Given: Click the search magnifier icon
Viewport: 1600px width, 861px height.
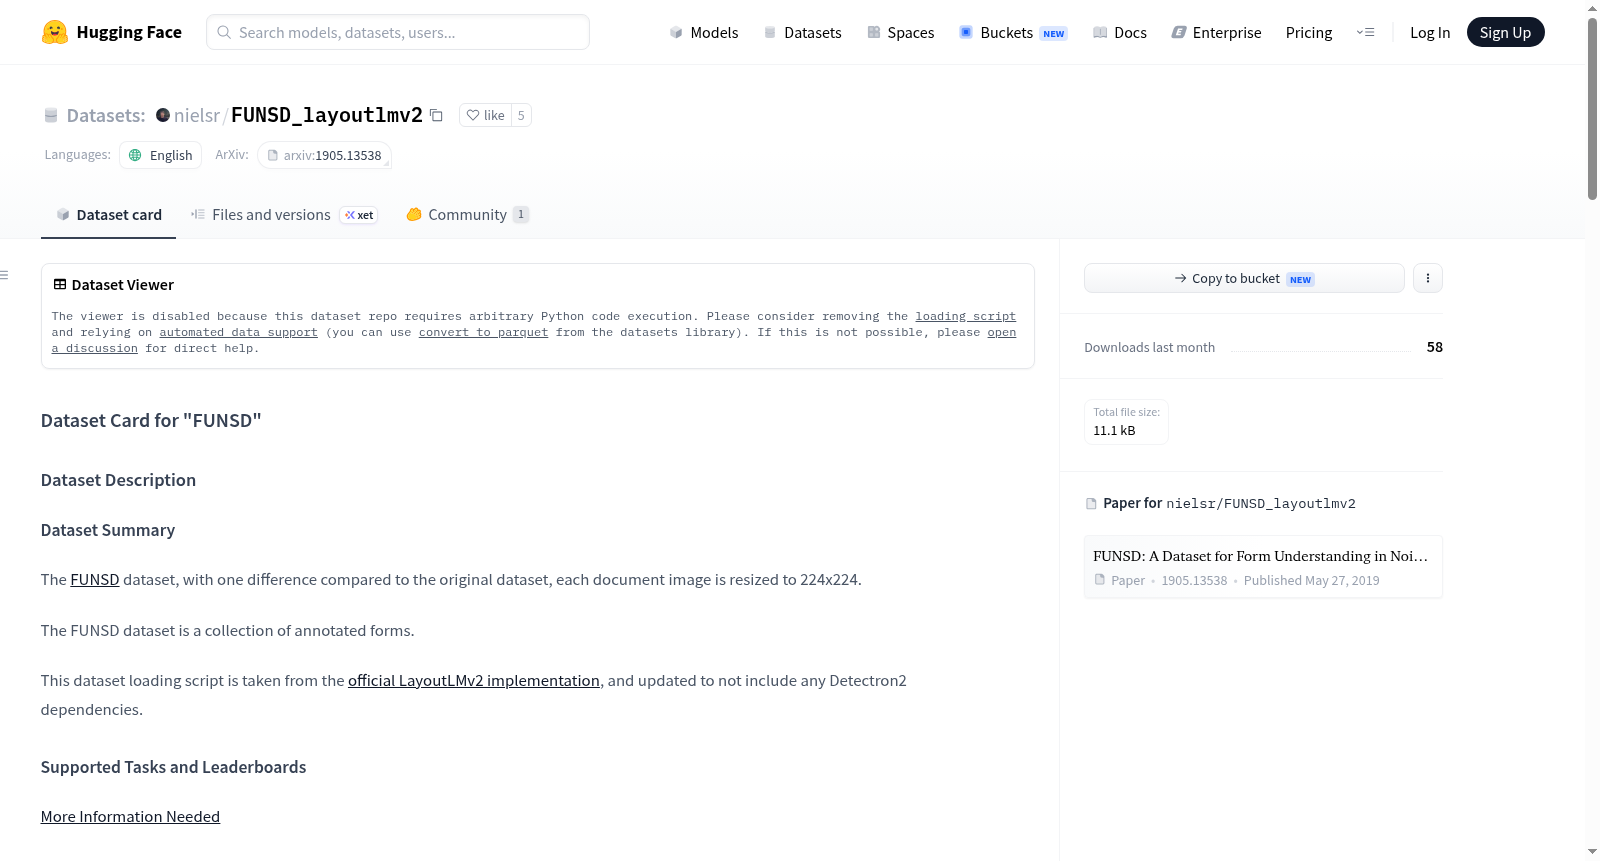Looking at the screenshot, I should point(224,32).
